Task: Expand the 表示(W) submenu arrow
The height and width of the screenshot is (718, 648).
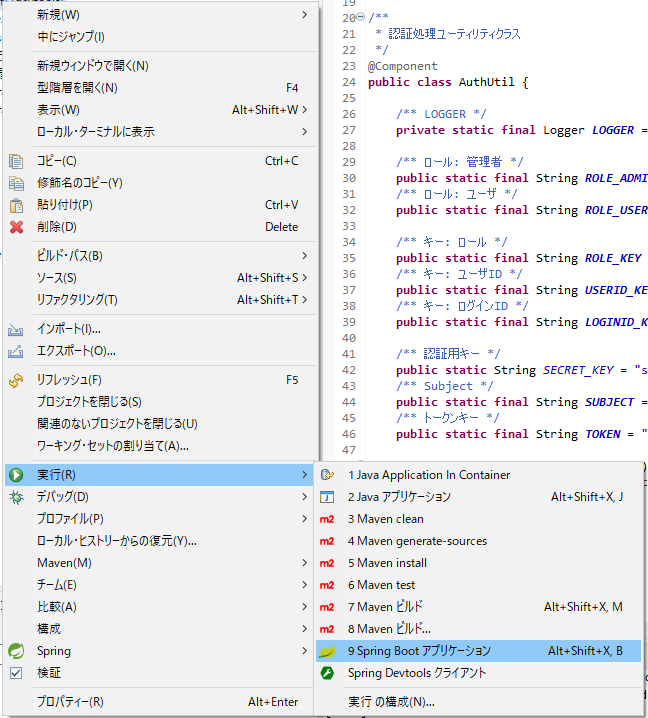Action: point(305,110)
